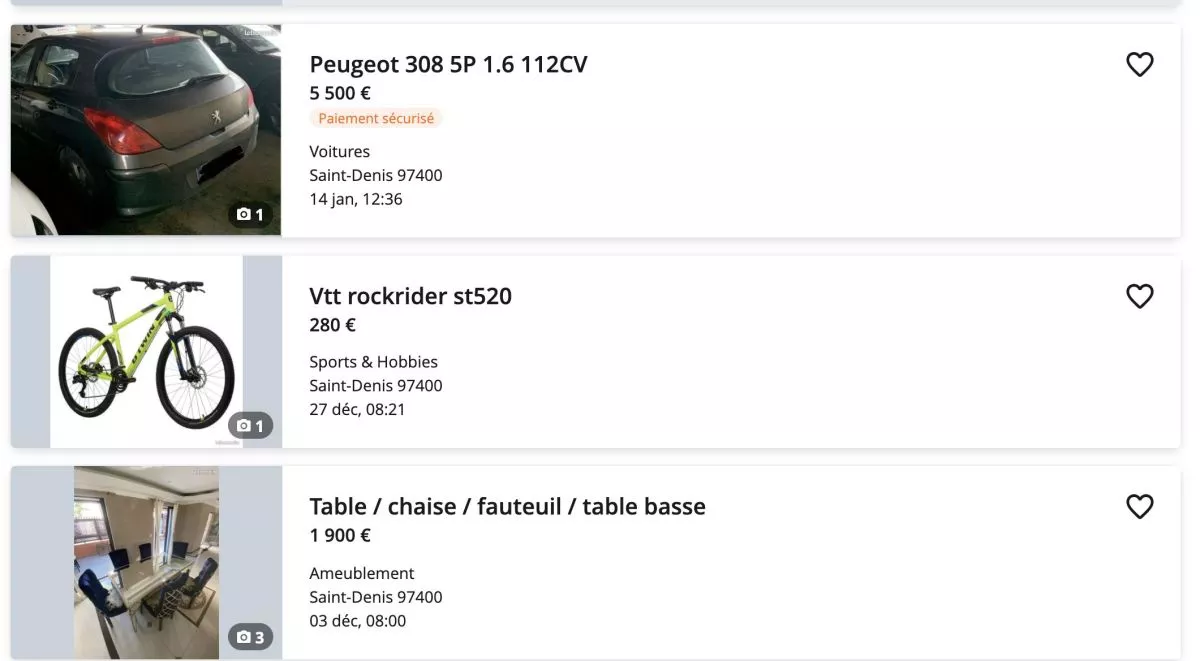
Task: Click the 280 € price
Action: pyautogui.click(x=333, y=325)
